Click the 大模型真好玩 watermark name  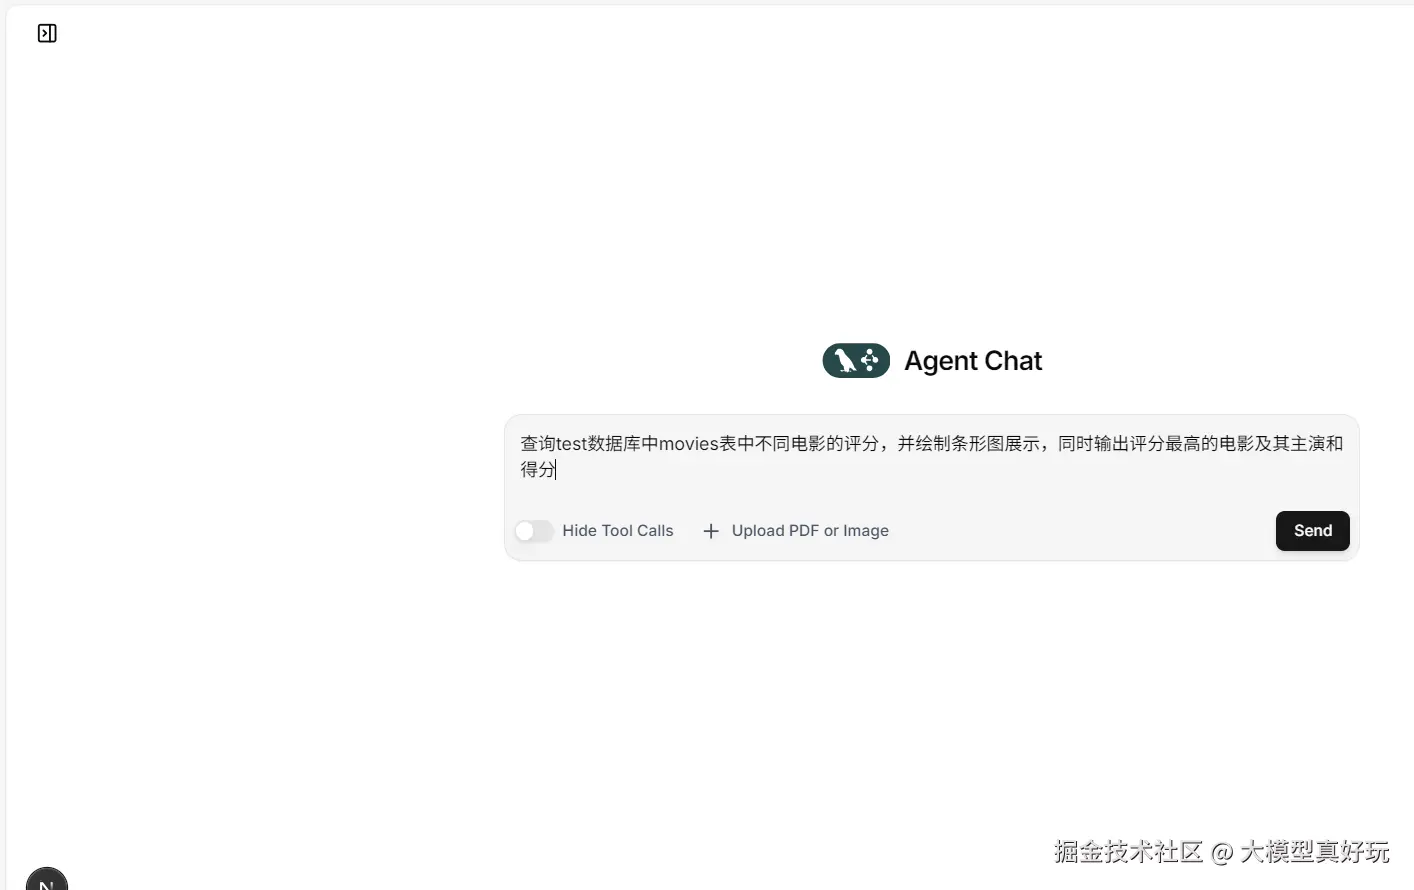click(1315, 852)
